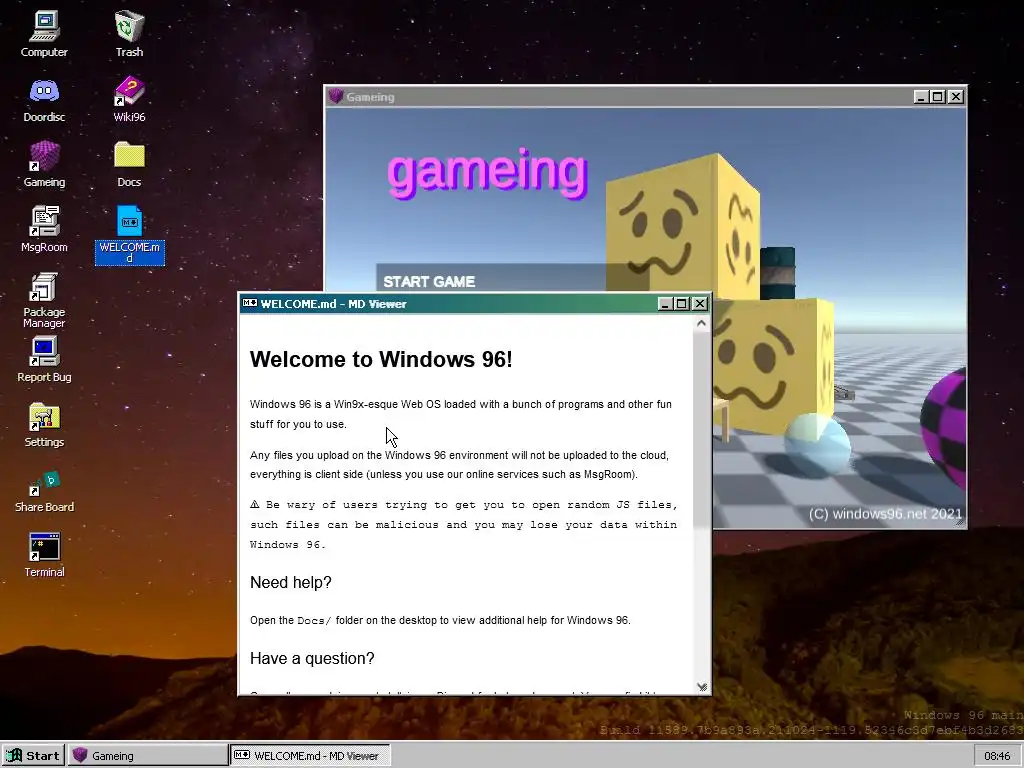
Task: Minimize the MD Viewer window
Action: click(665, 304)
